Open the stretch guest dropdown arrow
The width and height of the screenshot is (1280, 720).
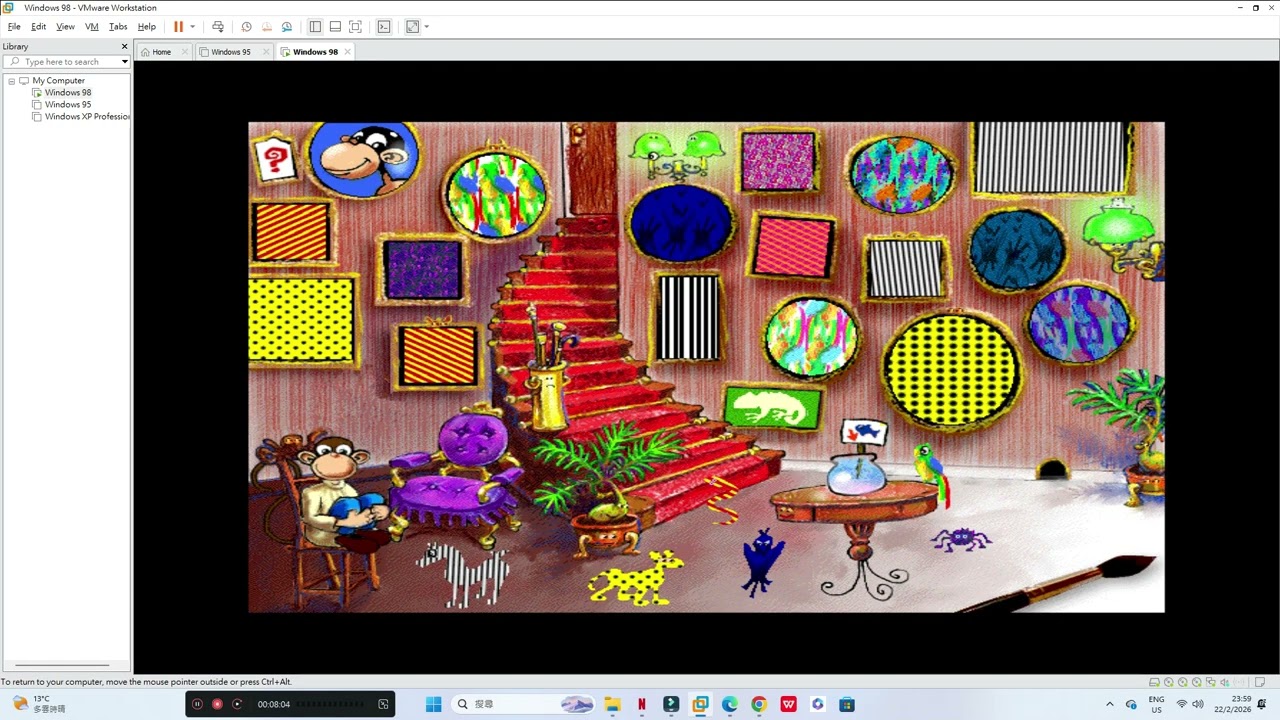(x=426, y=27)
